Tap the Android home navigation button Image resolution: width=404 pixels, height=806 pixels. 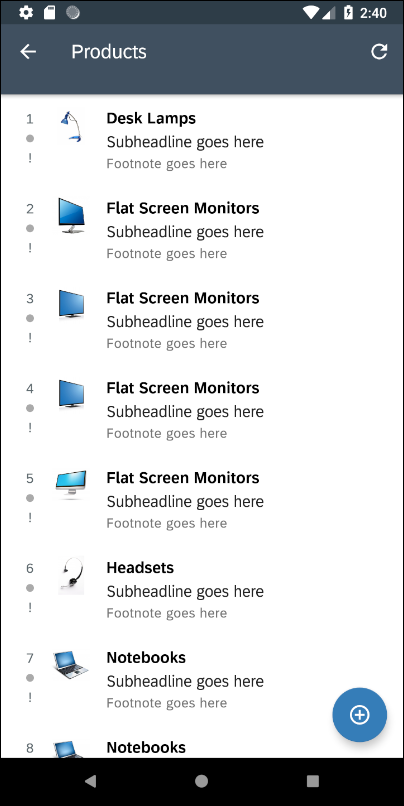click(201, 781)
